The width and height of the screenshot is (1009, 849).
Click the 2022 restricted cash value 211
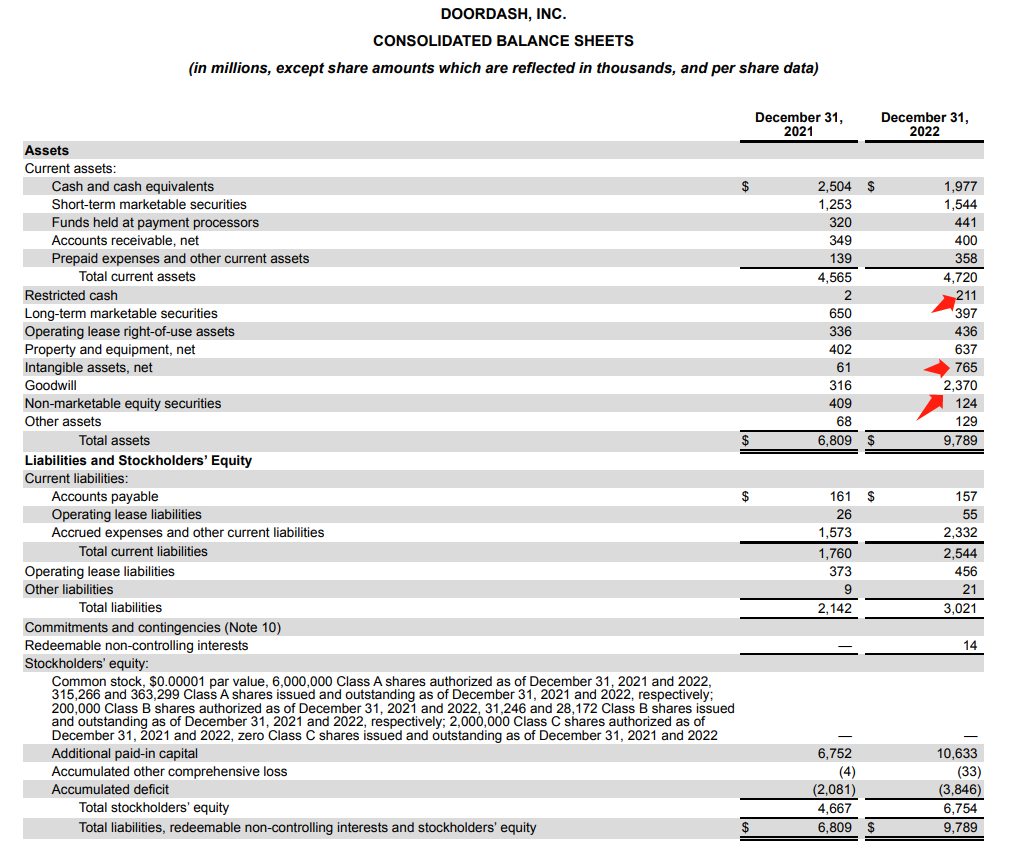967,295
